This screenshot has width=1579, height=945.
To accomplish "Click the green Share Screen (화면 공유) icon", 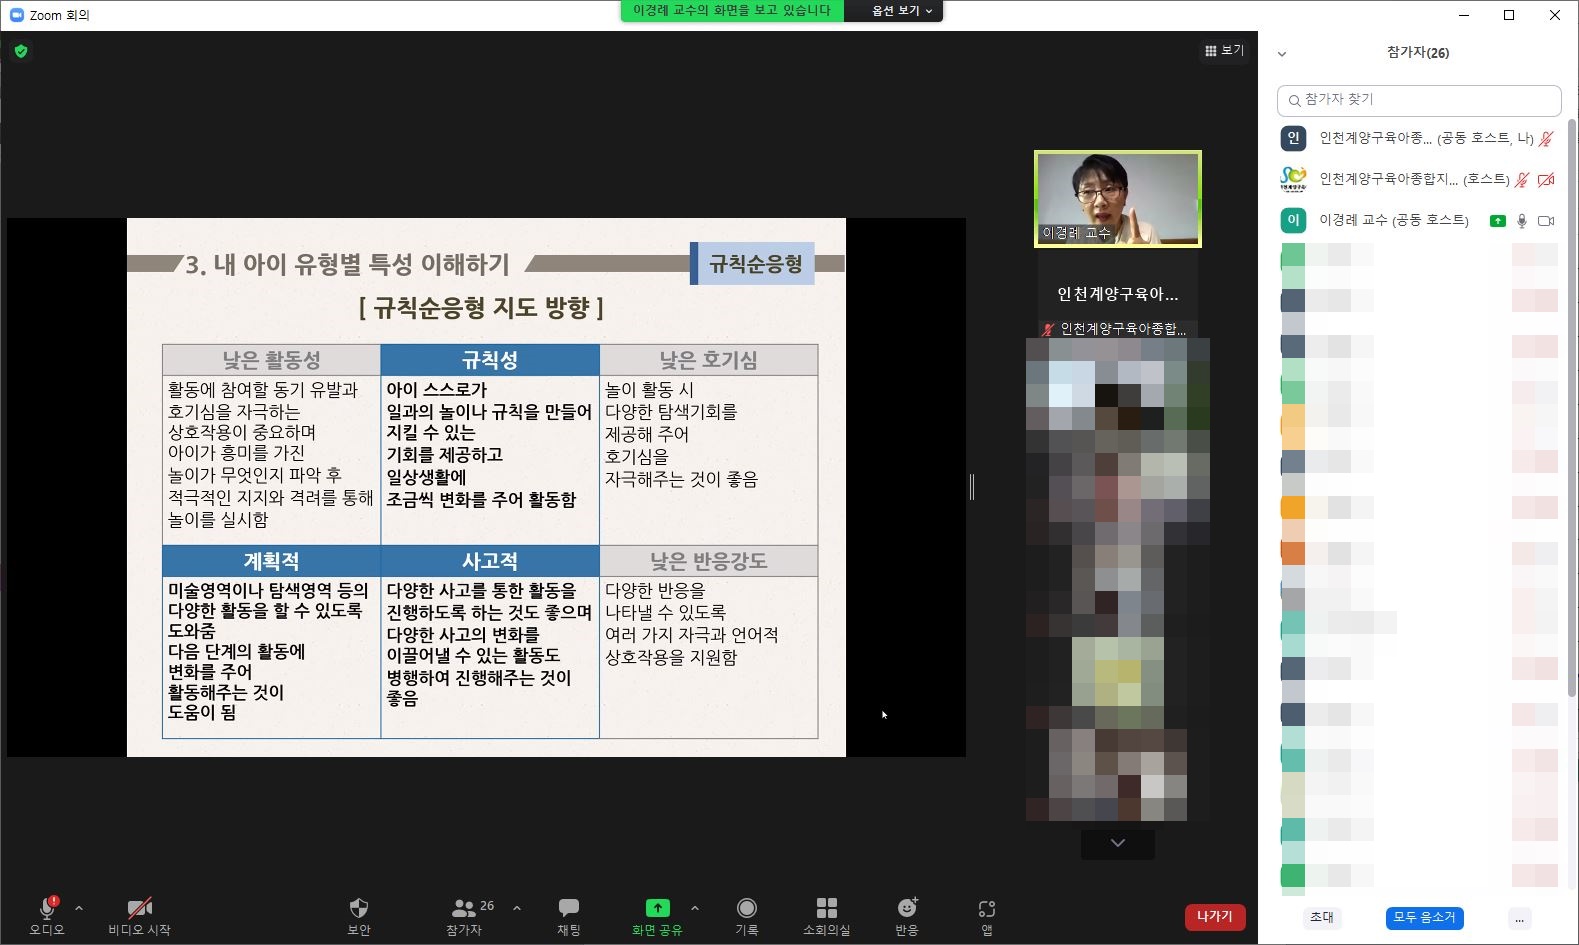I will 657,908.
